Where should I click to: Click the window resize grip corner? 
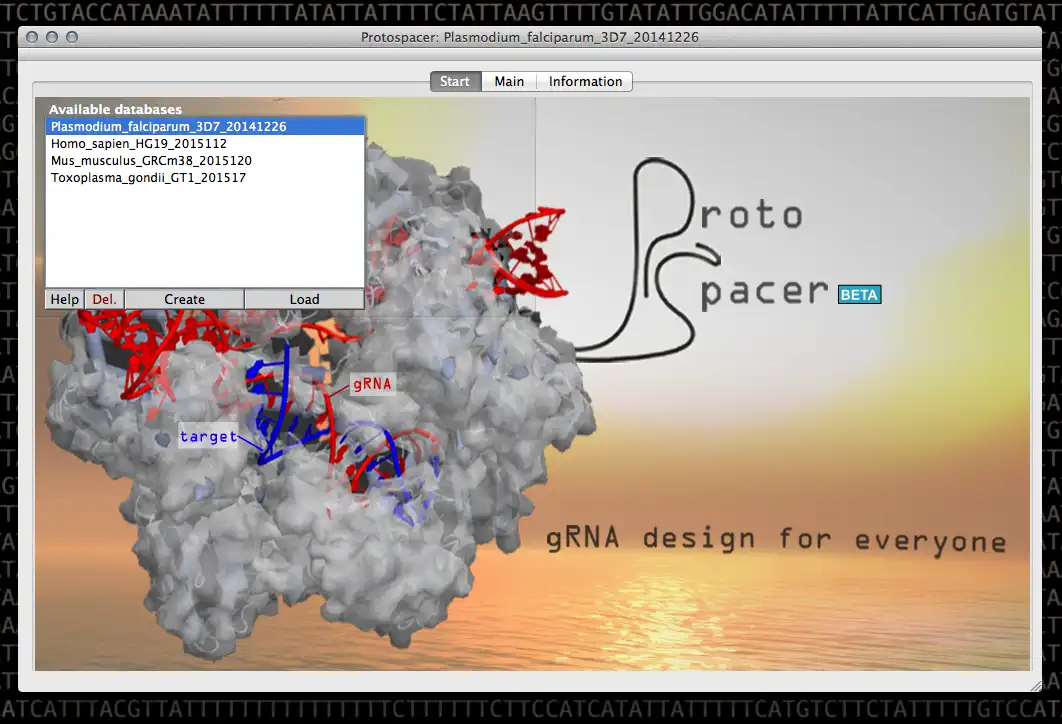point(1036,685)
